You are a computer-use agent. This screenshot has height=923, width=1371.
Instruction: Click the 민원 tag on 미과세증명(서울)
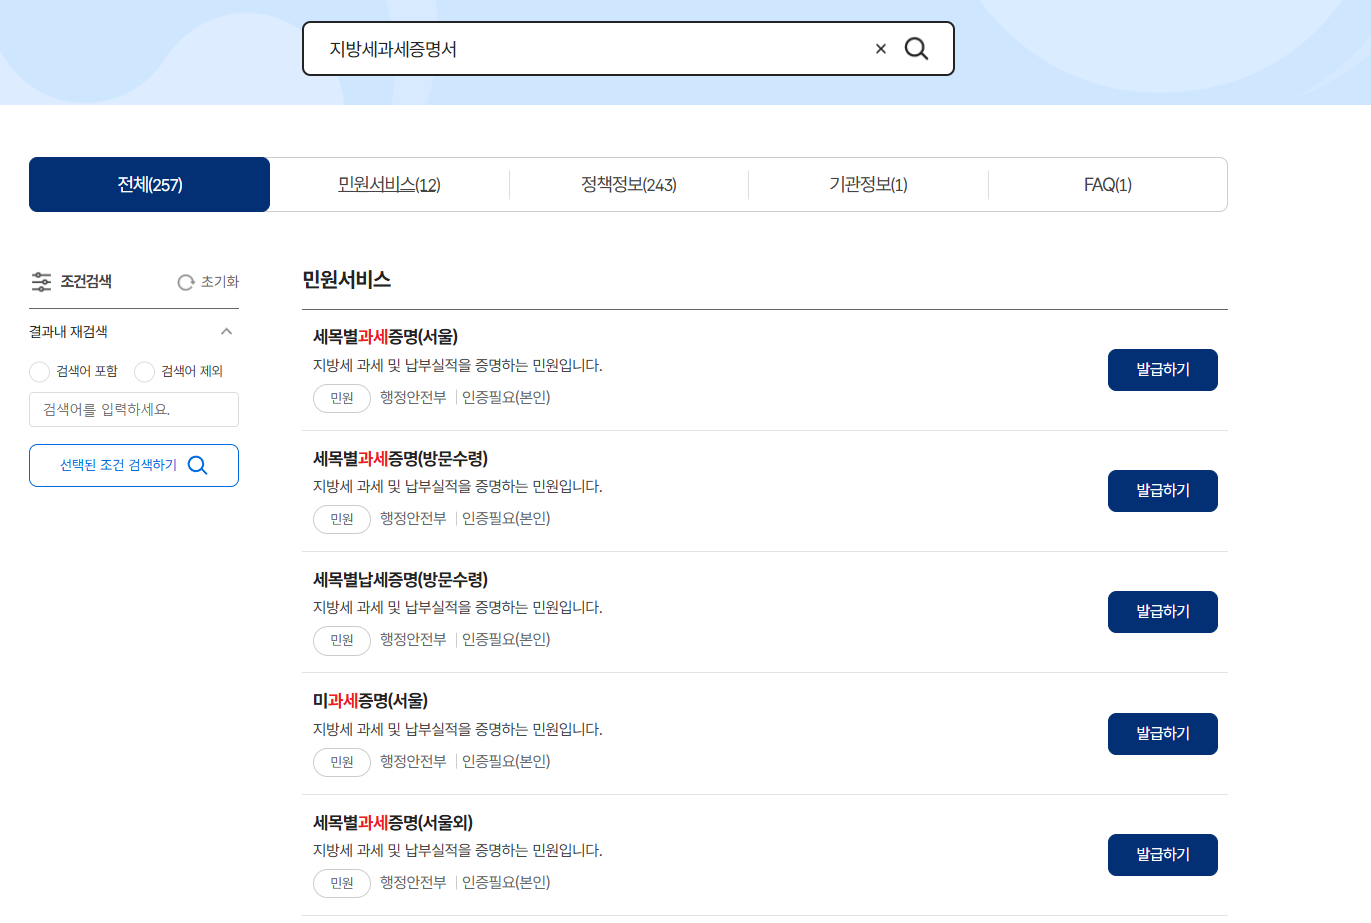click(x=341, y=762)
